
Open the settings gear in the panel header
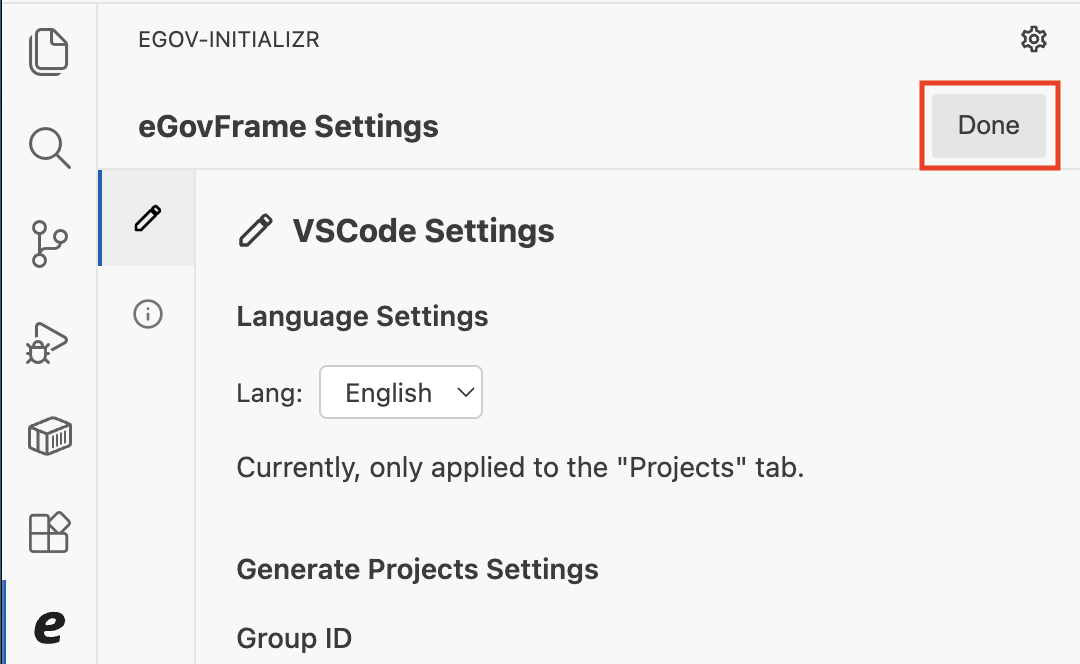point(1034,39)
